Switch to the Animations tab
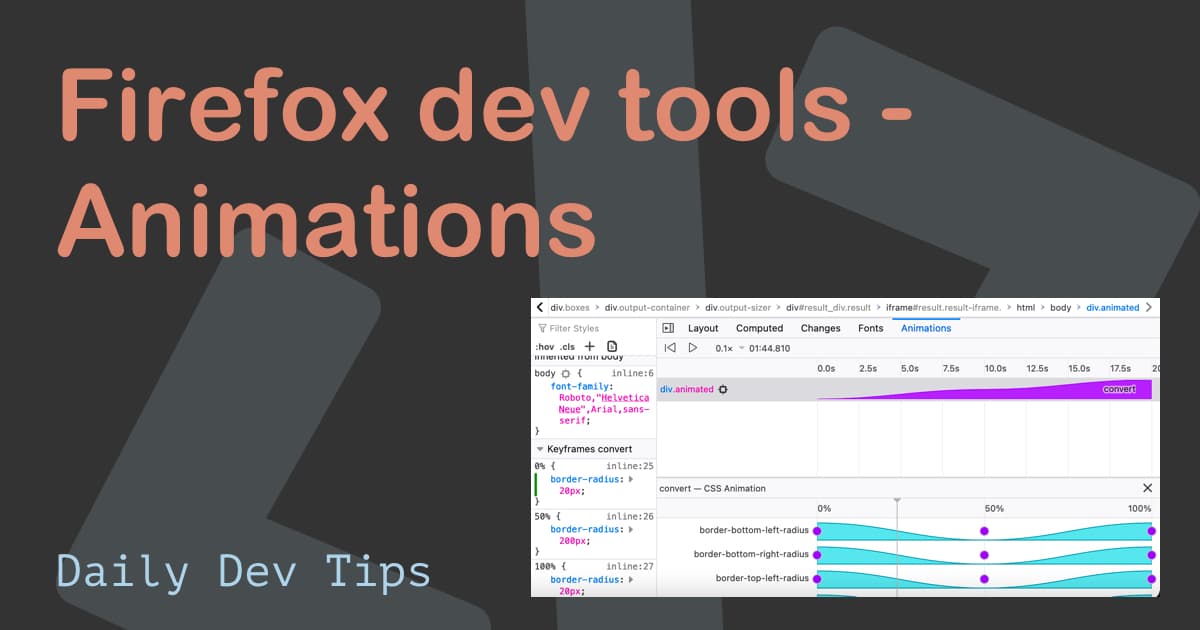The height and width of the screenshot is (630, 1200). tap(925, 328)
